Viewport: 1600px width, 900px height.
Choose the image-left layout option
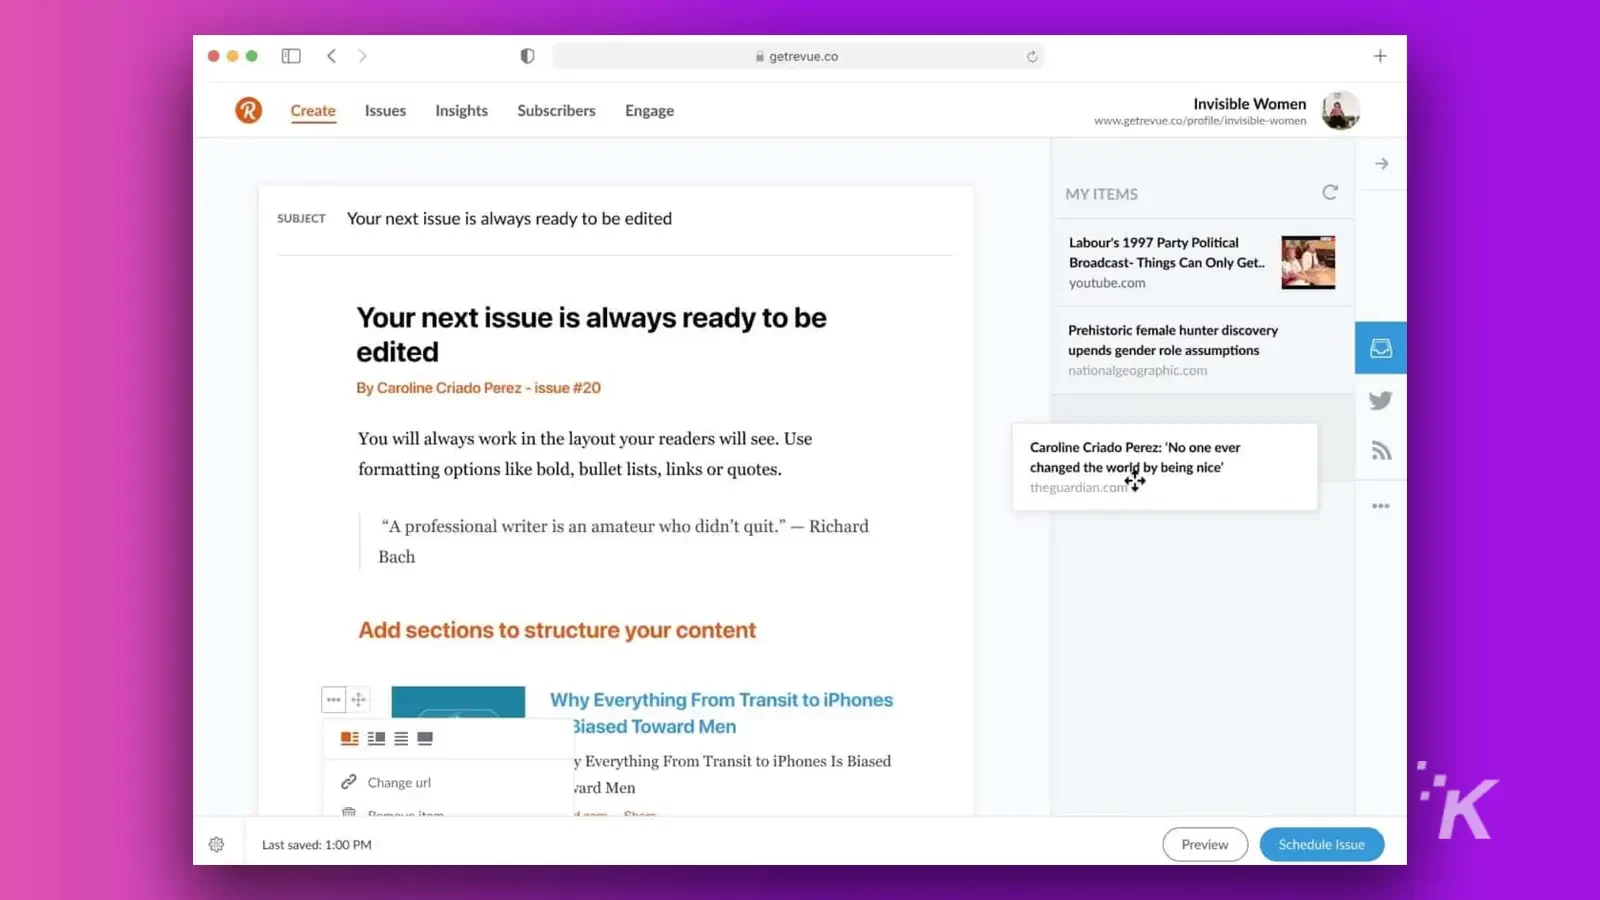[349, 738]
